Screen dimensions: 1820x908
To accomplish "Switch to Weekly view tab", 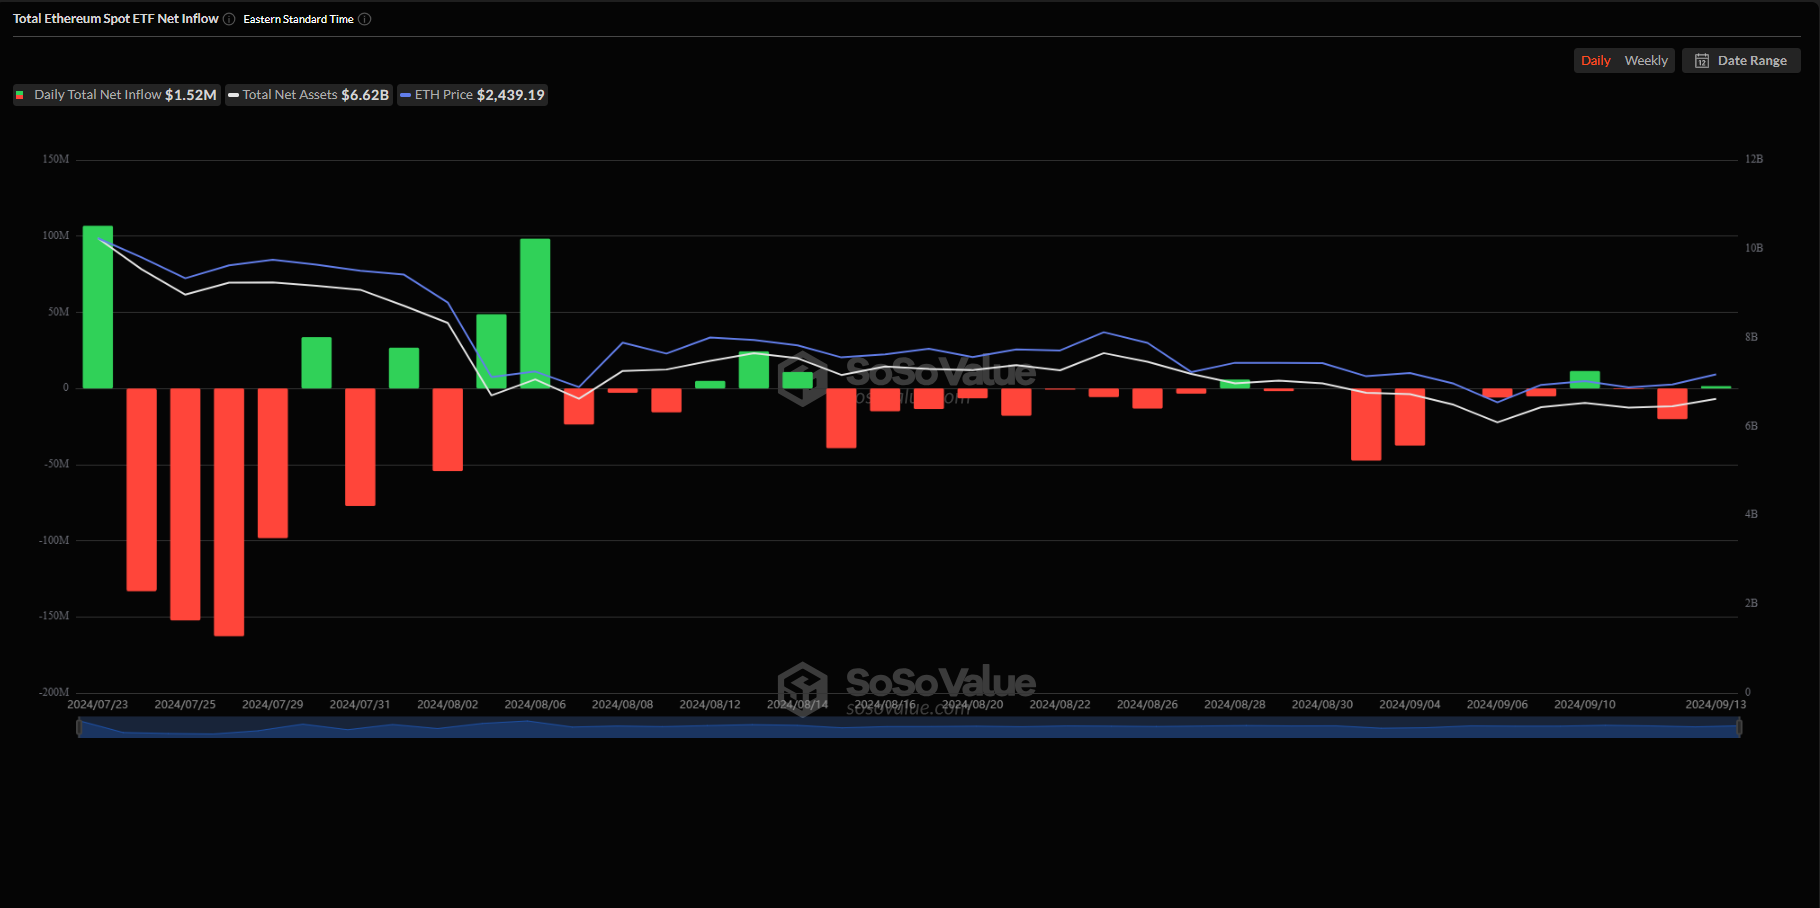I will click(1646, 61).
